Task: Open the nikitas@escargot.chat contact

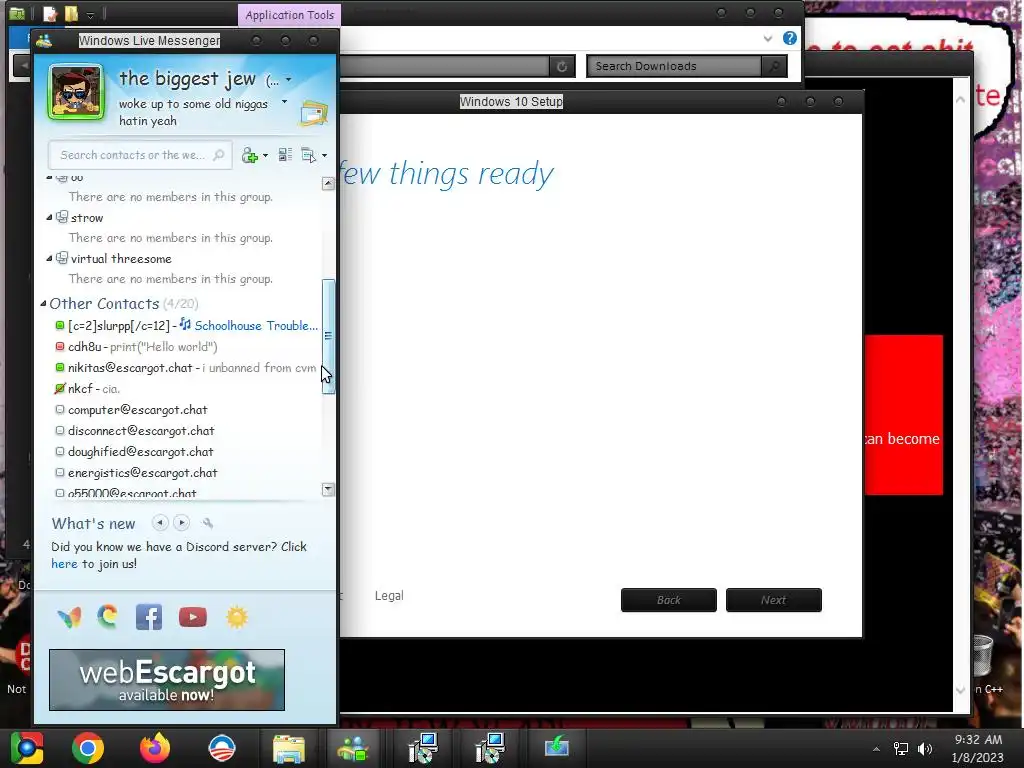Action: (130, 368)
